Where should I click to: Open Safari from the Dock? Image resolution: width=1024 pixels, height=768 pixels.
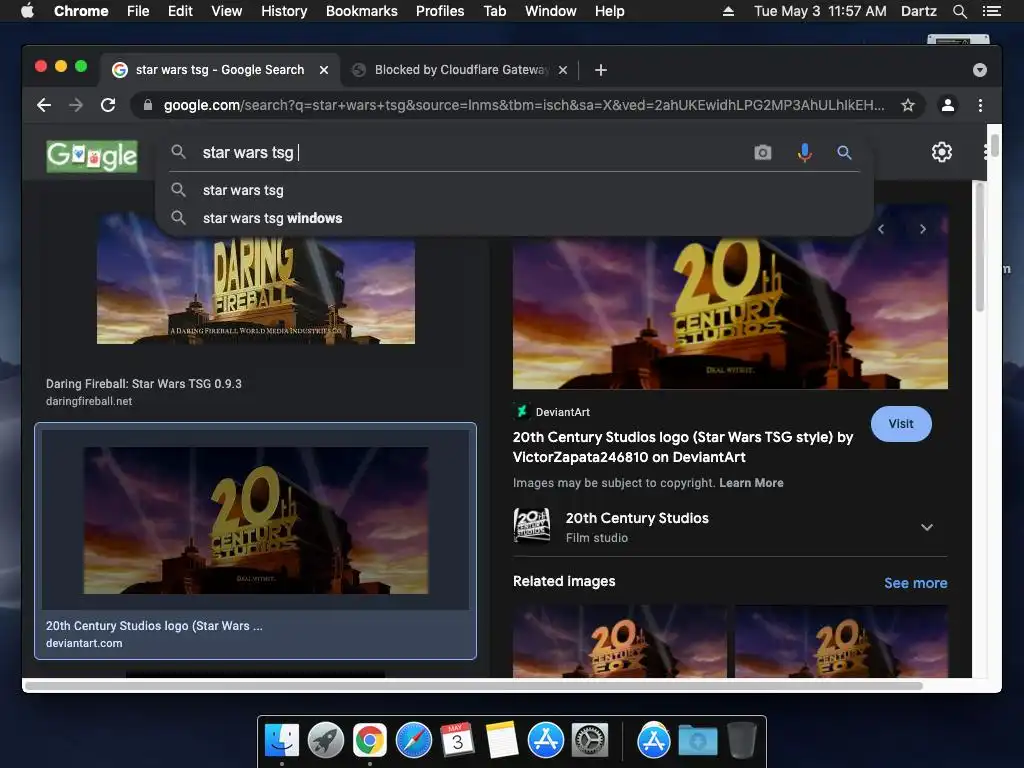point(414,740)
